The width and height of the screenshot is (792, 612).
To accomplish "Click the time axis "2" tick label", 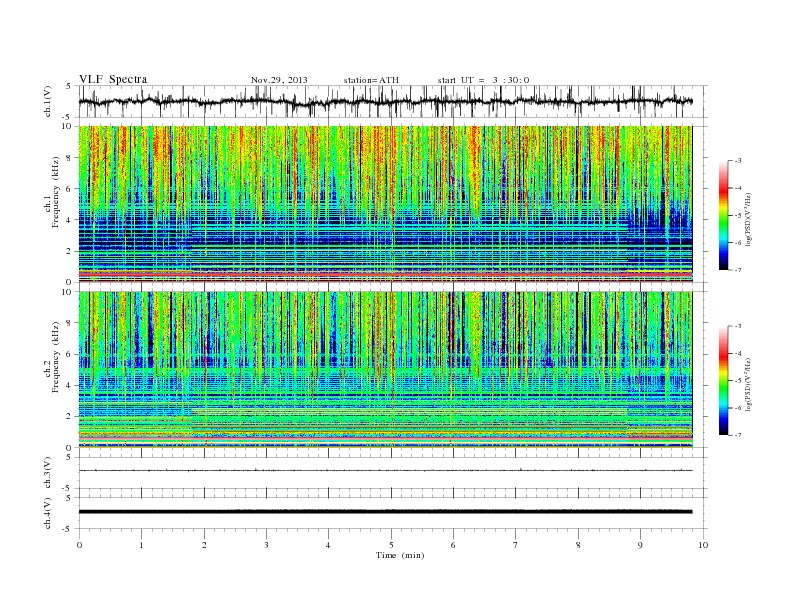I will tap(204, 545).
